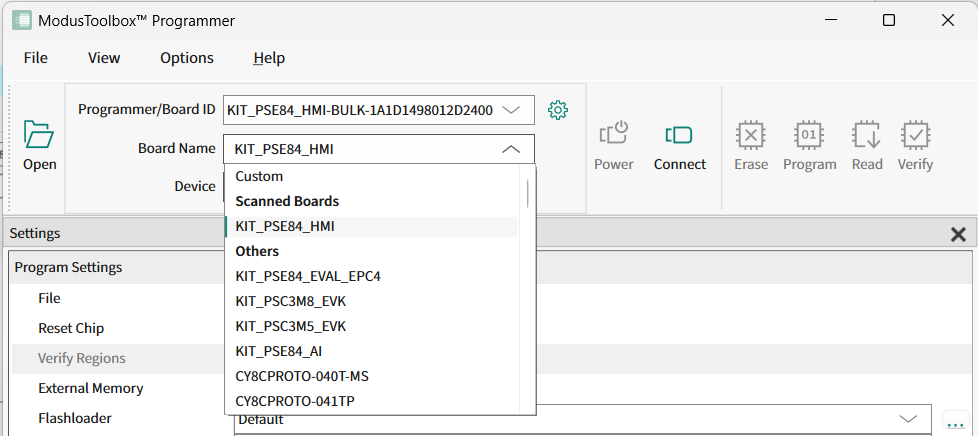The width and height of the screenshot is (978, 436).
Task: Open the File menu
Action: 36,58
